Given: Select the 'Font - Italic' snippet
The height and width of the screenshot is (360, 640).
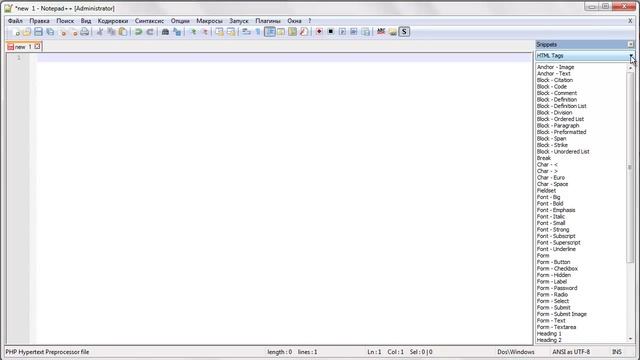Looking at the screenshot, I should coord(551,217).
